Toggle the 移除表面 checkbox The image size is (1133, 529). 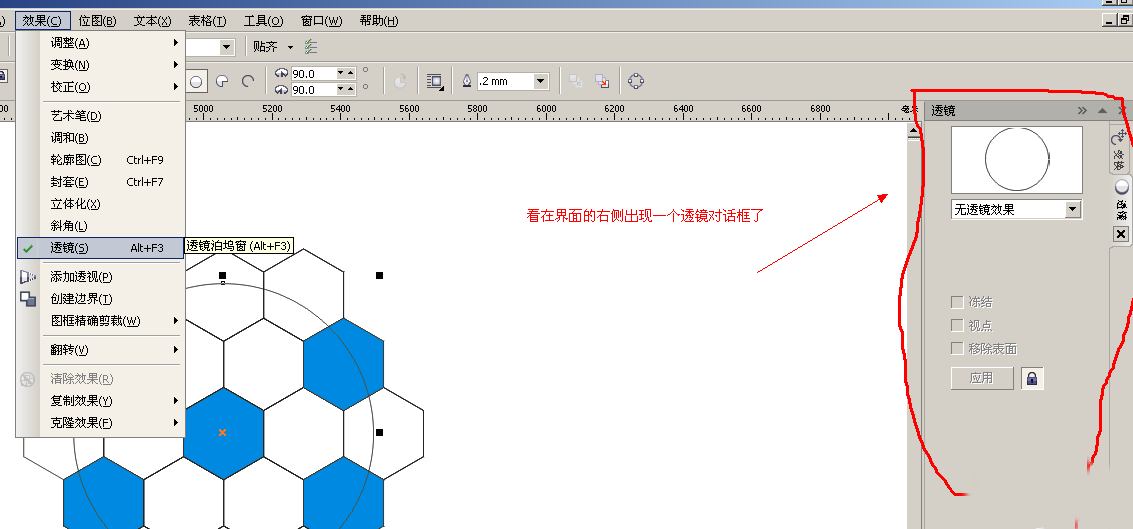[957, 348]
